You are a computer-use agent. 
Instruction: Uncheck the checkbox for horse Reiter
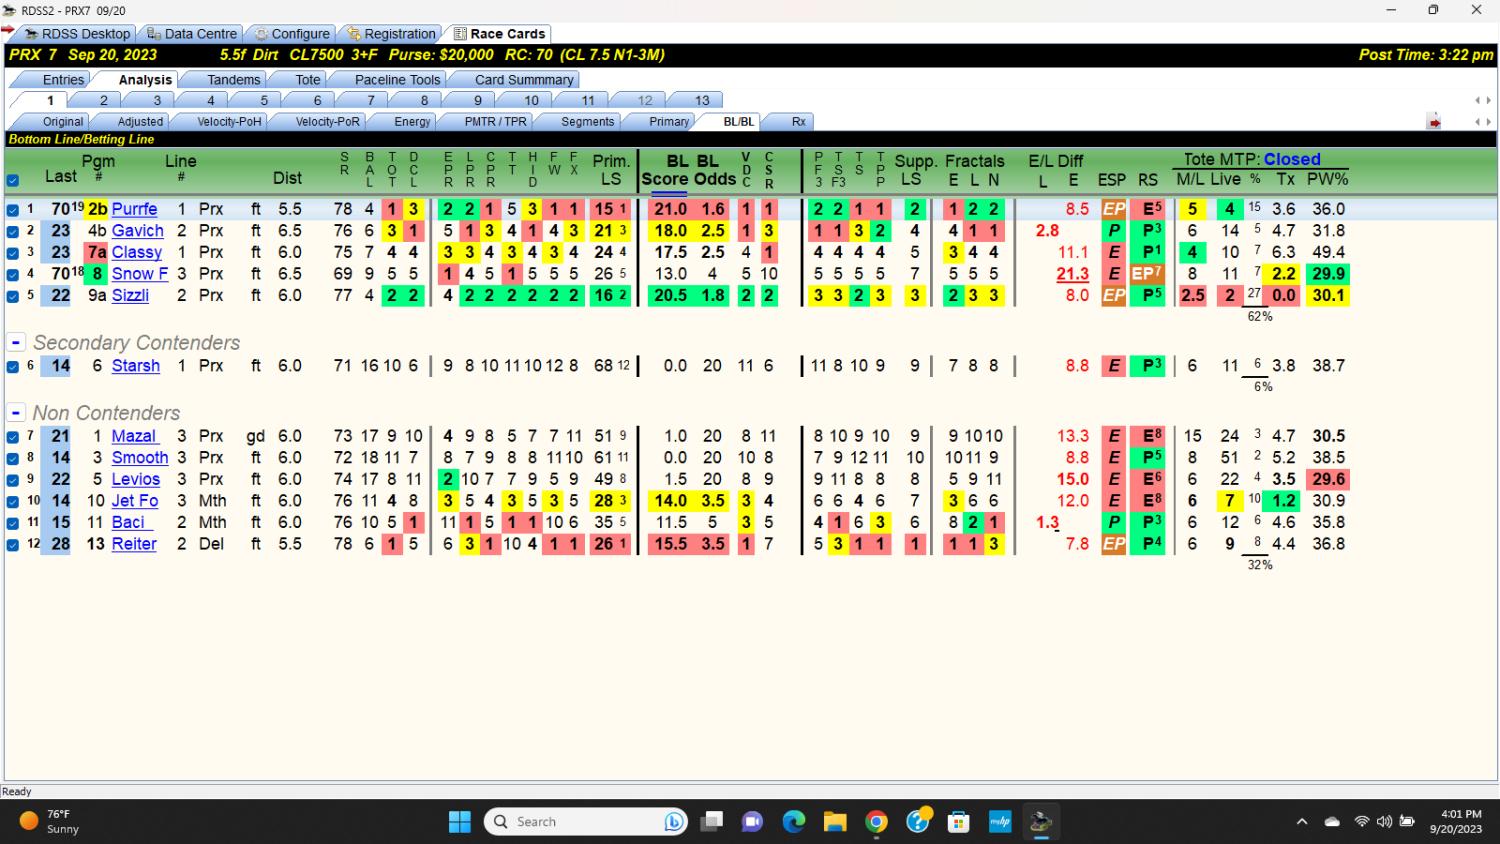(12, 545)
